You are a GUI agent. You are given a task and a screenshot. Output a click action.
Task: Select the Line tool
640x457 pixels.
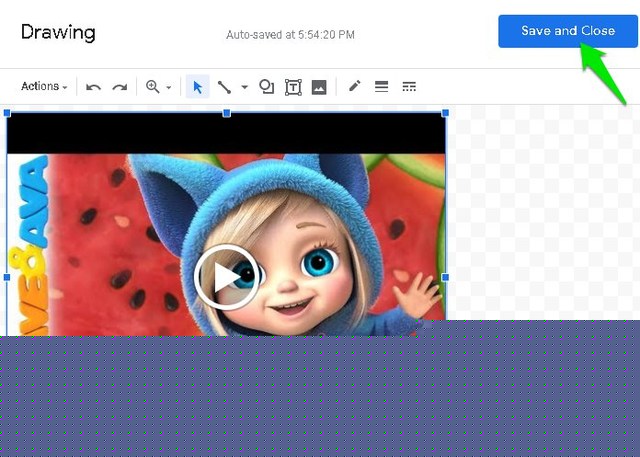225,87
